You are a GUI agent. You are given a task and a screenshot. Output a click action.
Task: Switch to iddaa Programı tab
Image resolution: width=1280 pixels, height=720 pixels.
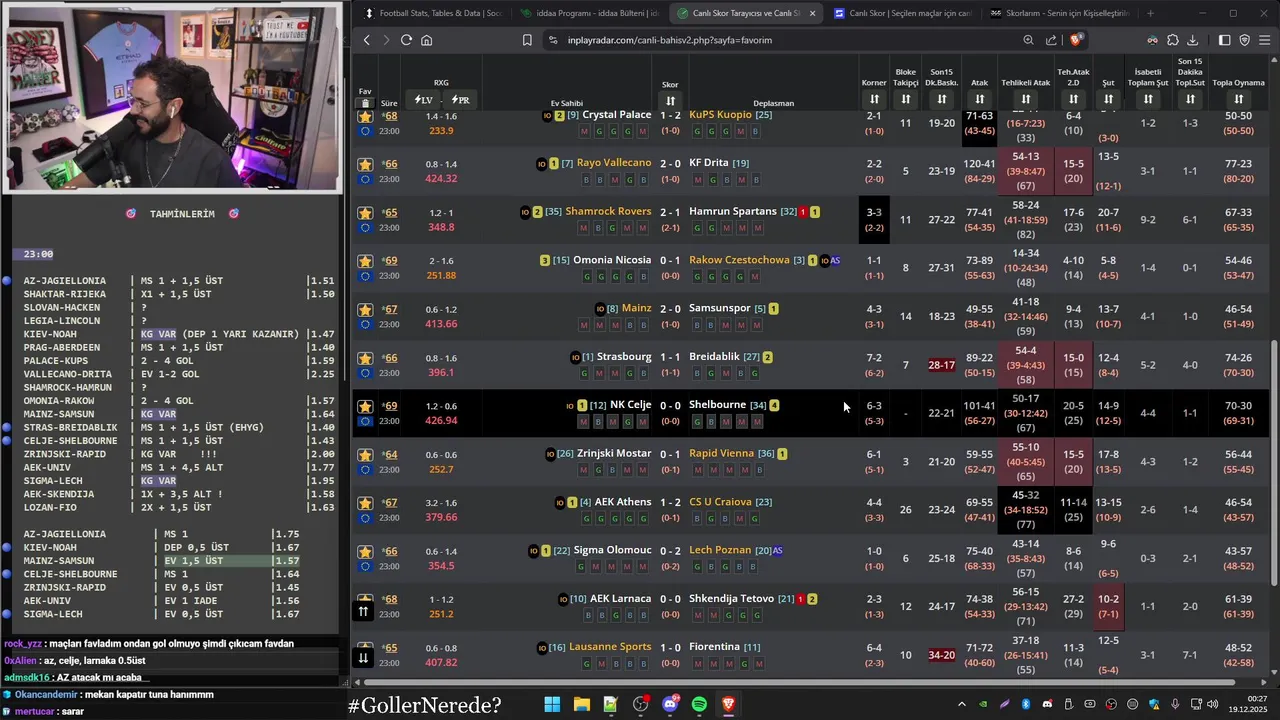590,13
